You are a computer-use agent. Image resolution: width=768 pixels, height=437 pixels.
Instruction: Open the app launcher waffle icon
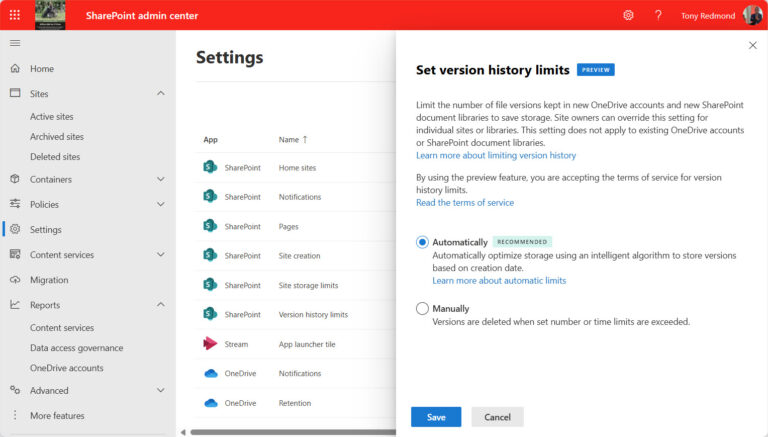pos(15,15)
